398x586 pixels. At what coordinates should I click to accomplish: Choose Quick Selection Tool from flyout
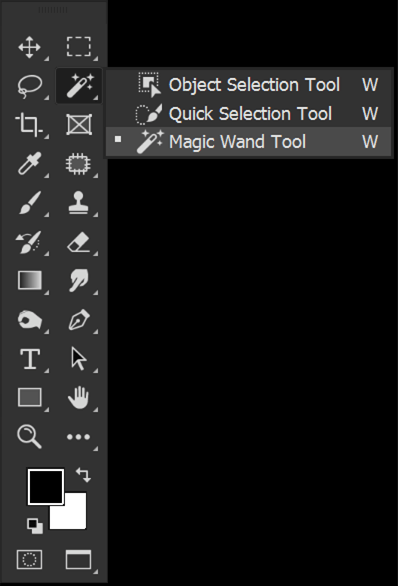pos(249,113)
